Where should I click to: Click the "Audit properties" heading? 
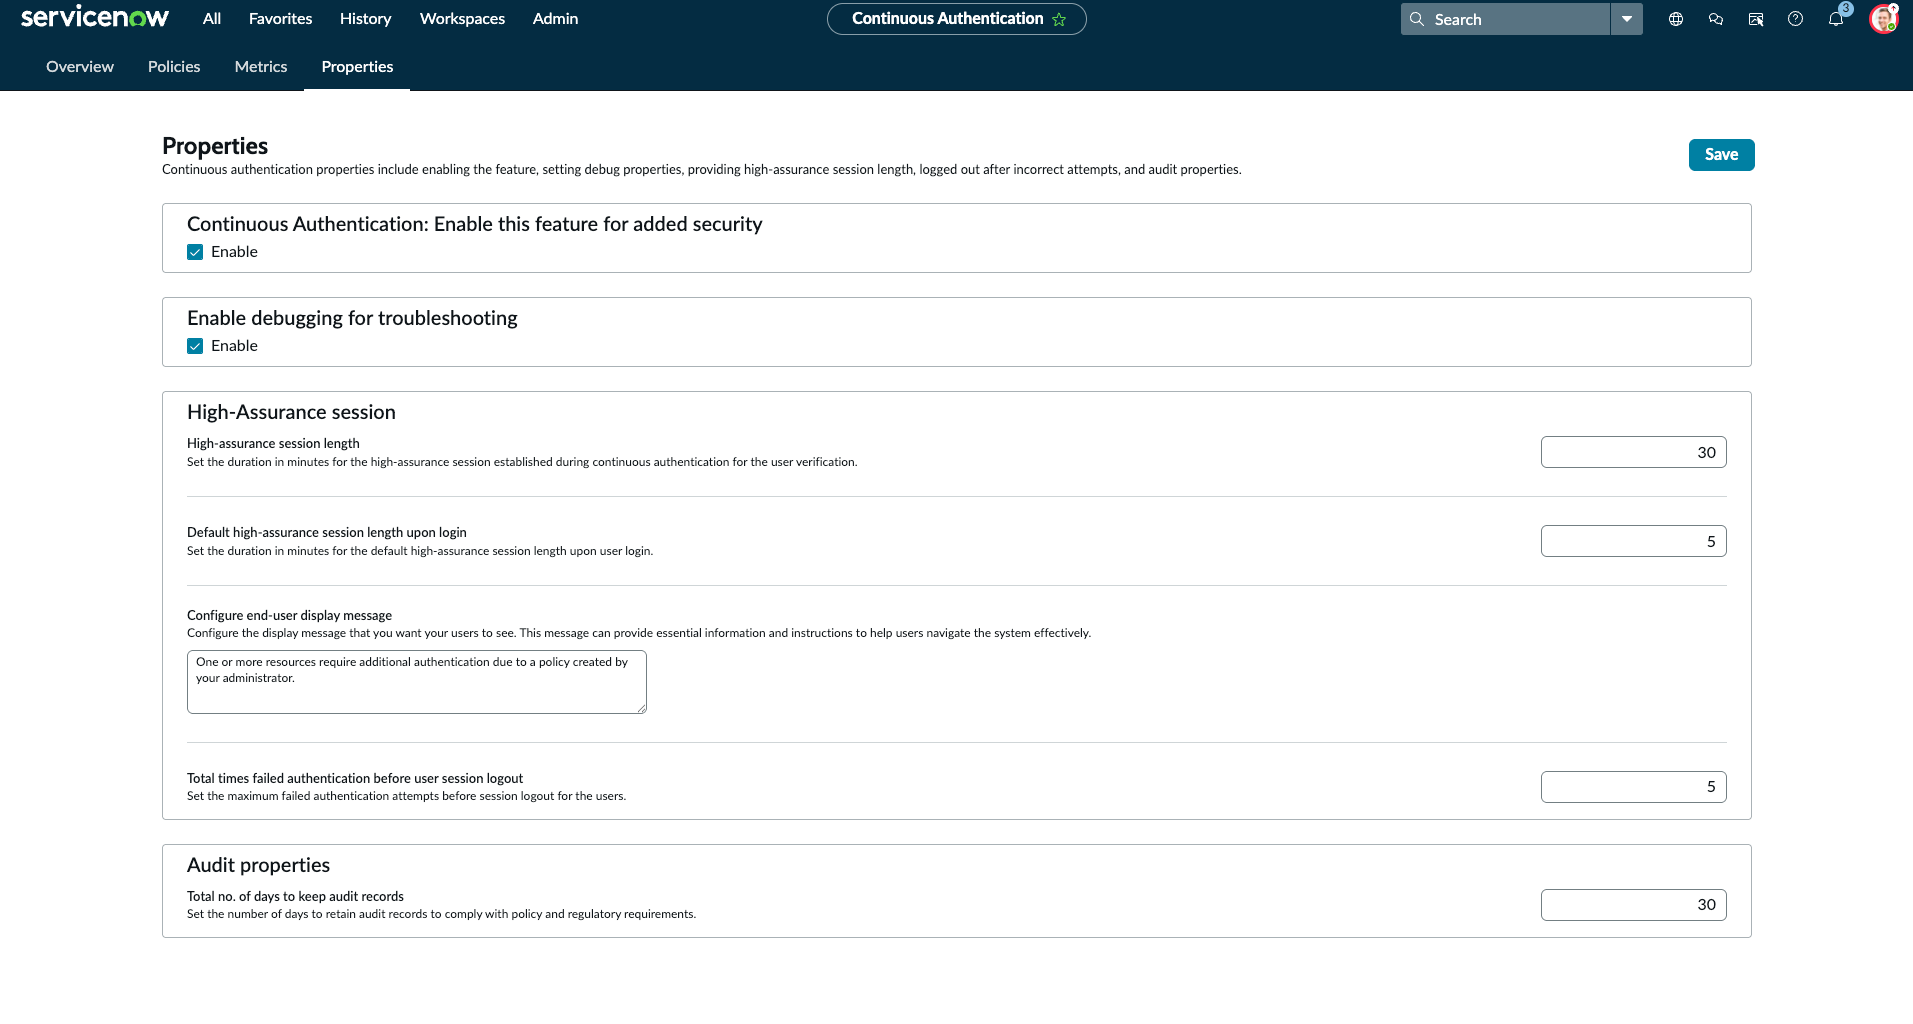[x=258, y=865]
